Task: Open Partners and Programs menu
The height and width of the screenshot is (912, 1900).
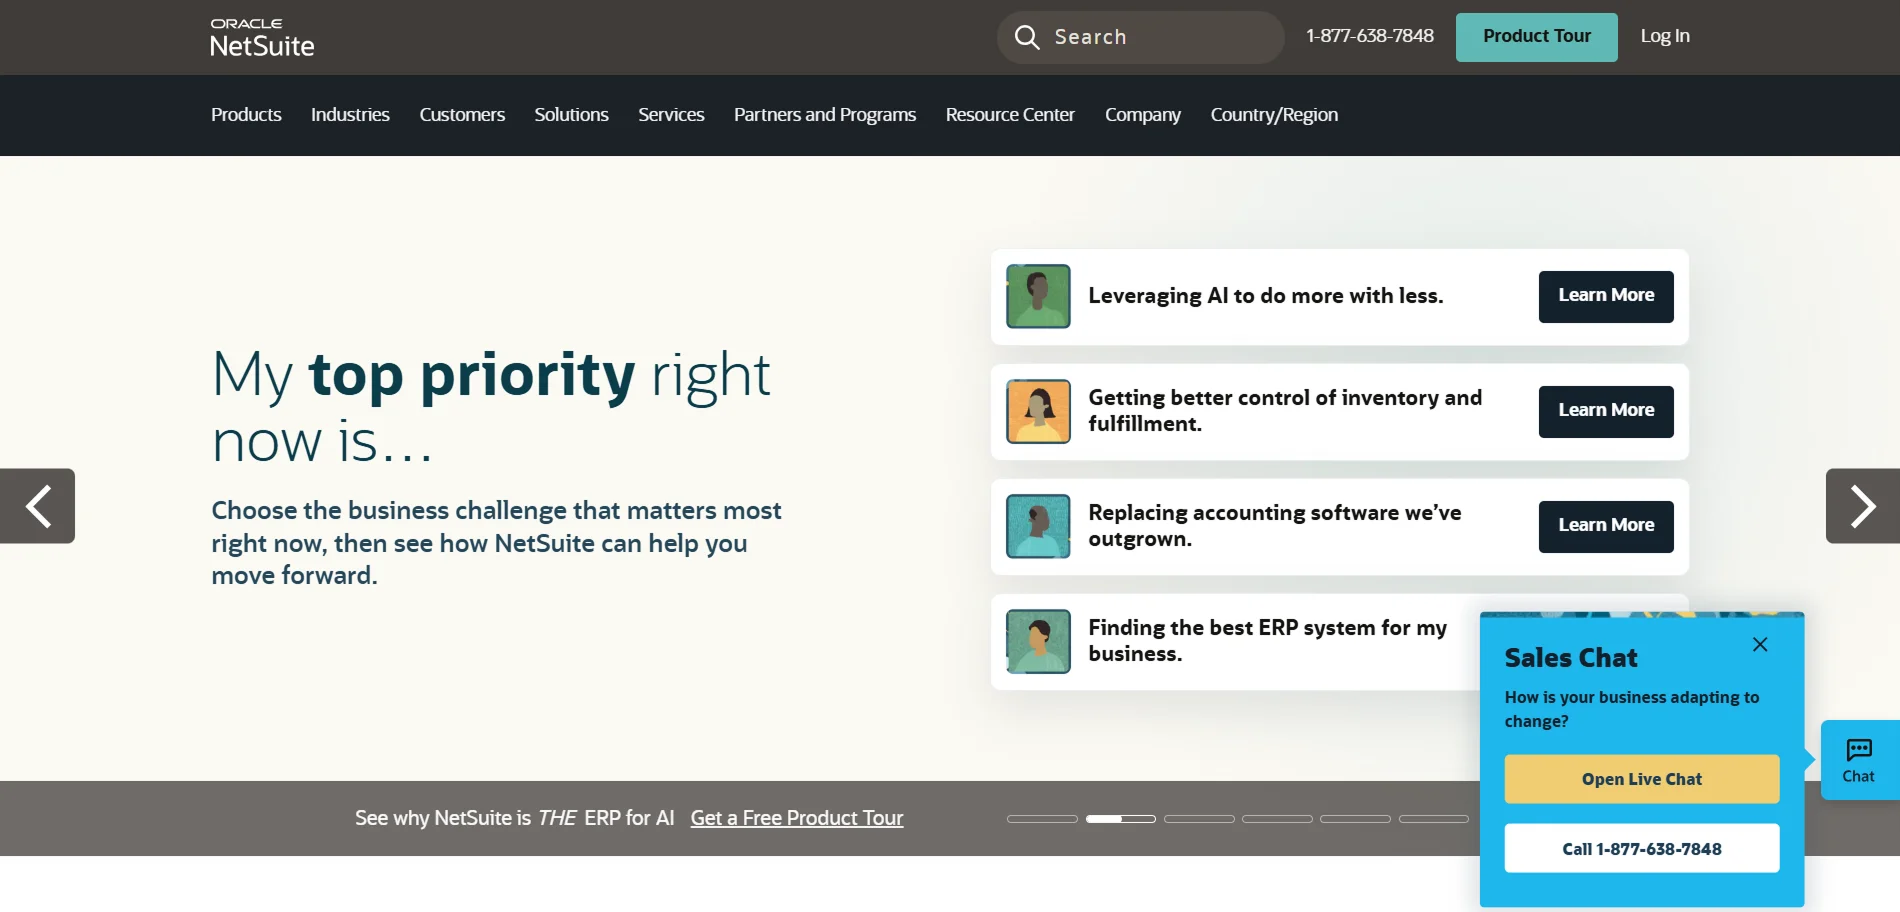Action: [x=825, y=115]
